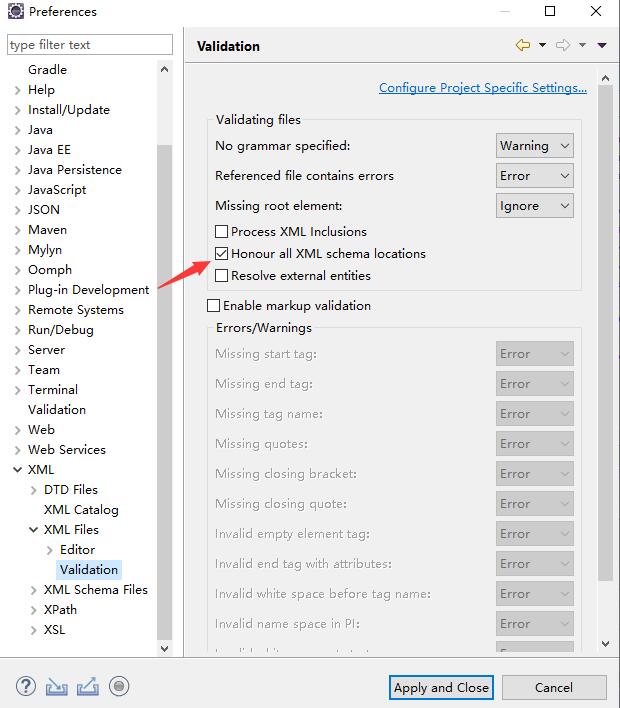The image size is (620, 708).
Task: Open the Missing root element dropdown
Action: [x=535, y=206]
